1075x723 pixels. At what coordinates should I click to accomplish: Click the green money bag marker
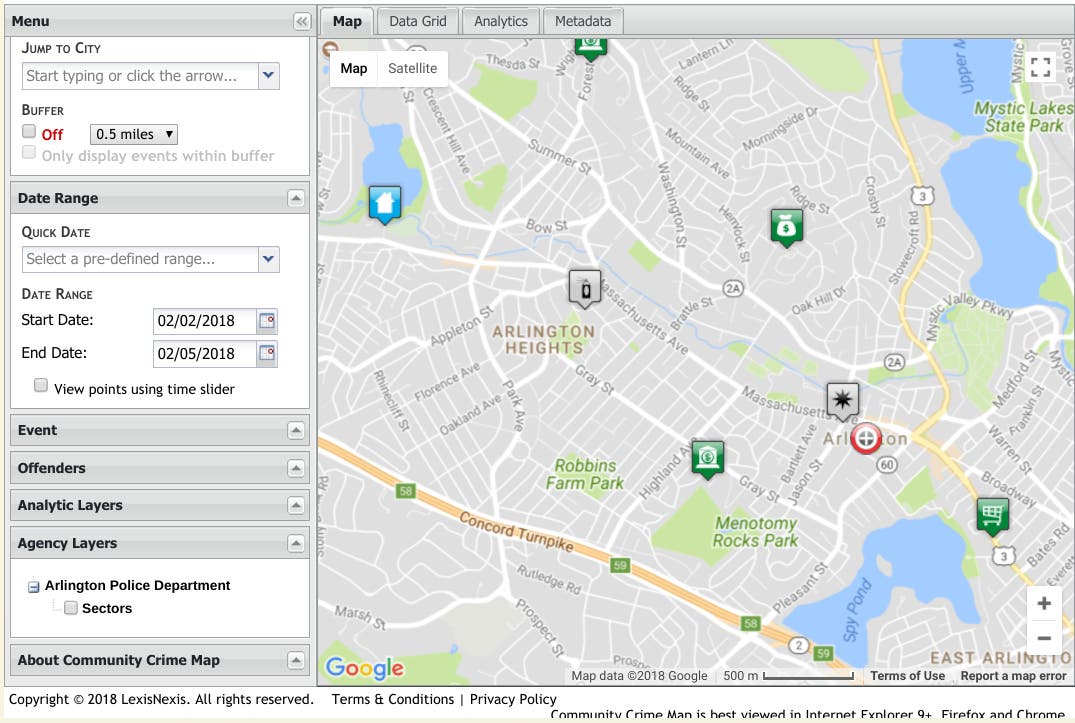coord(787,226)
